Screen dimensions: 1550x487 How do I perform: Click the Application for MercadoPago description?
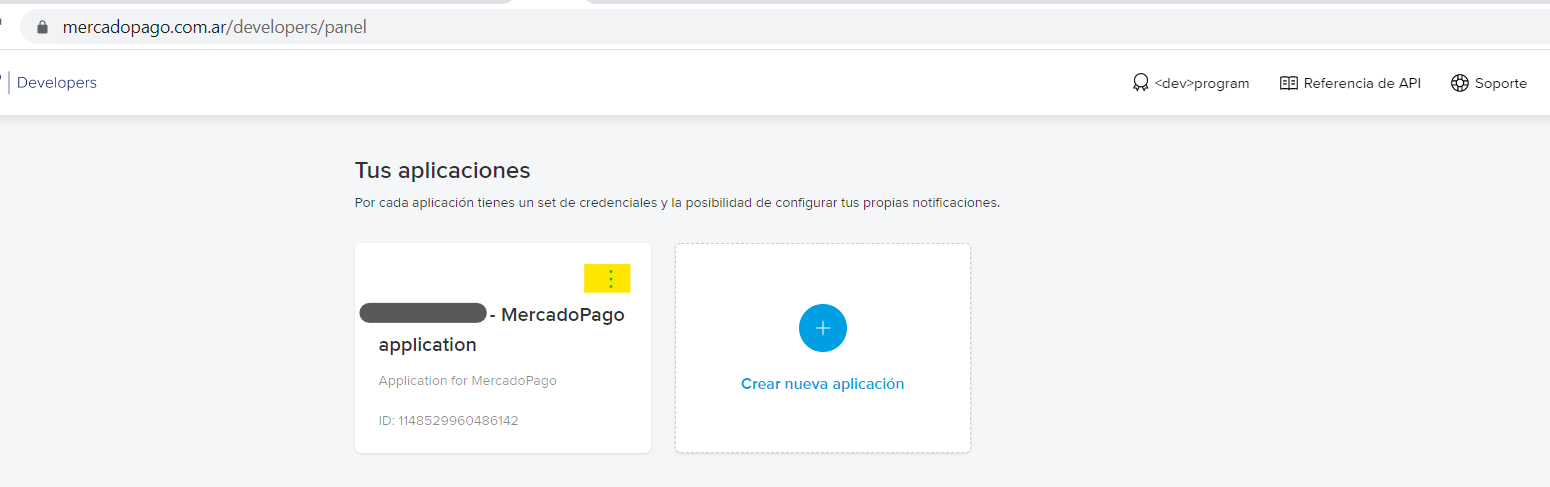point(467,381)
